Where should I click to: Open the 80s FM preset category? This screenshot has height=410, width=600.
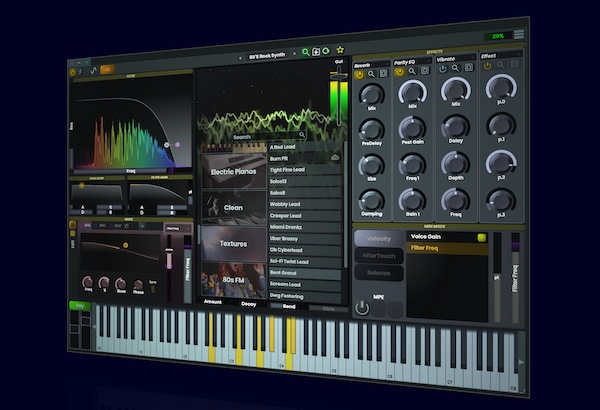pyautogui.click(x=233, y=280)
